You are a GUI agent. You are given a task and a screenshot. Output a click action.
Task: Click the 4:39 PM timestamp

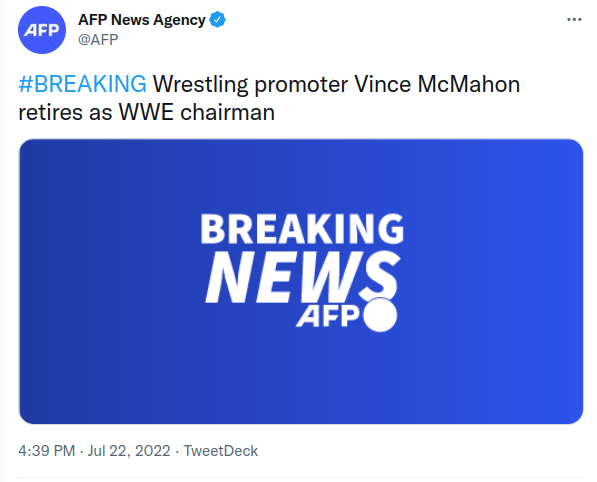(46, 451)
